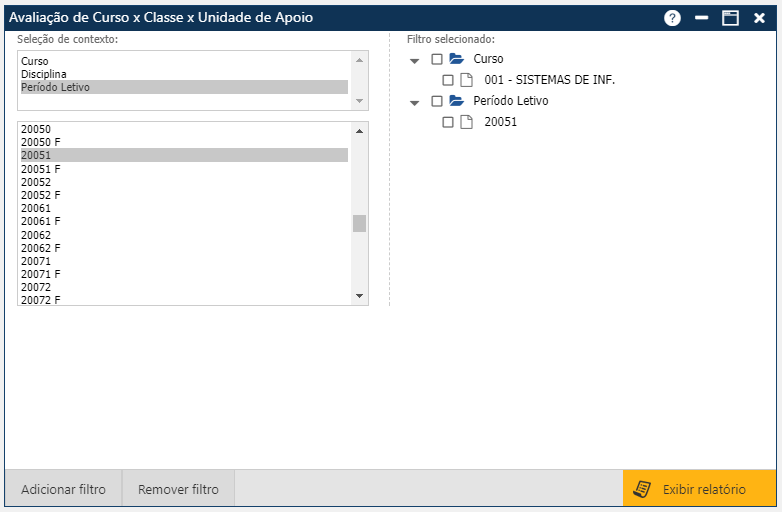Click the help question mark icon
Screen dimensions: 782x512
pyautogui.click(x=672, y=18)
